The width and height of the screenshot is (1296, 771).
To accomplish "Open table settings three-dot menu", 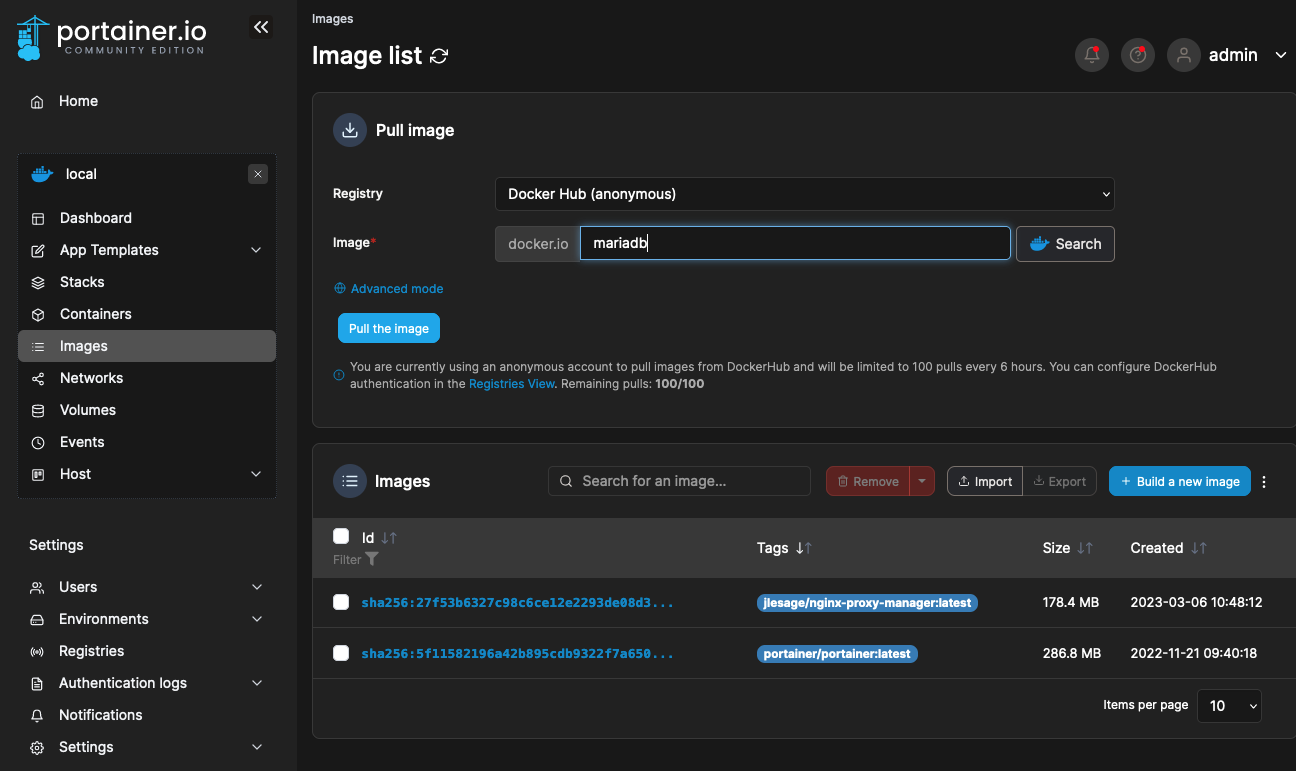I will (x=1264, y=482).
